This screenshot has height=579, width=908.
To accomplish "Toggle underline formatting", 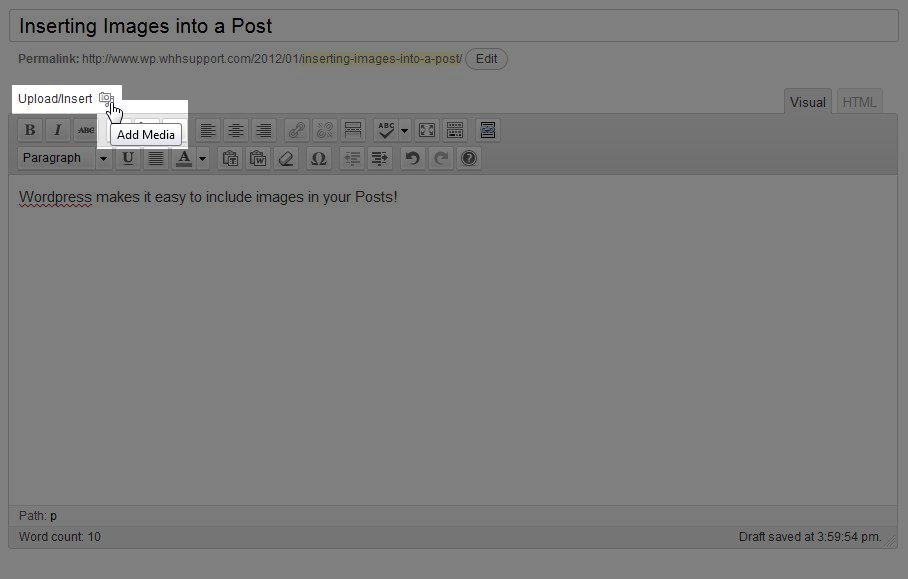I will (128, 158).
